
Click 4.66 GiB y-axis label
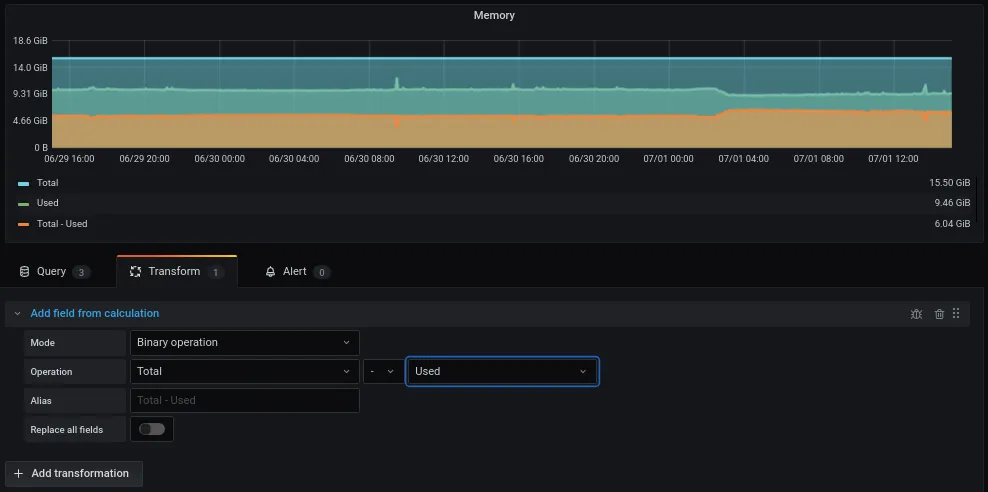pos(30,120)
